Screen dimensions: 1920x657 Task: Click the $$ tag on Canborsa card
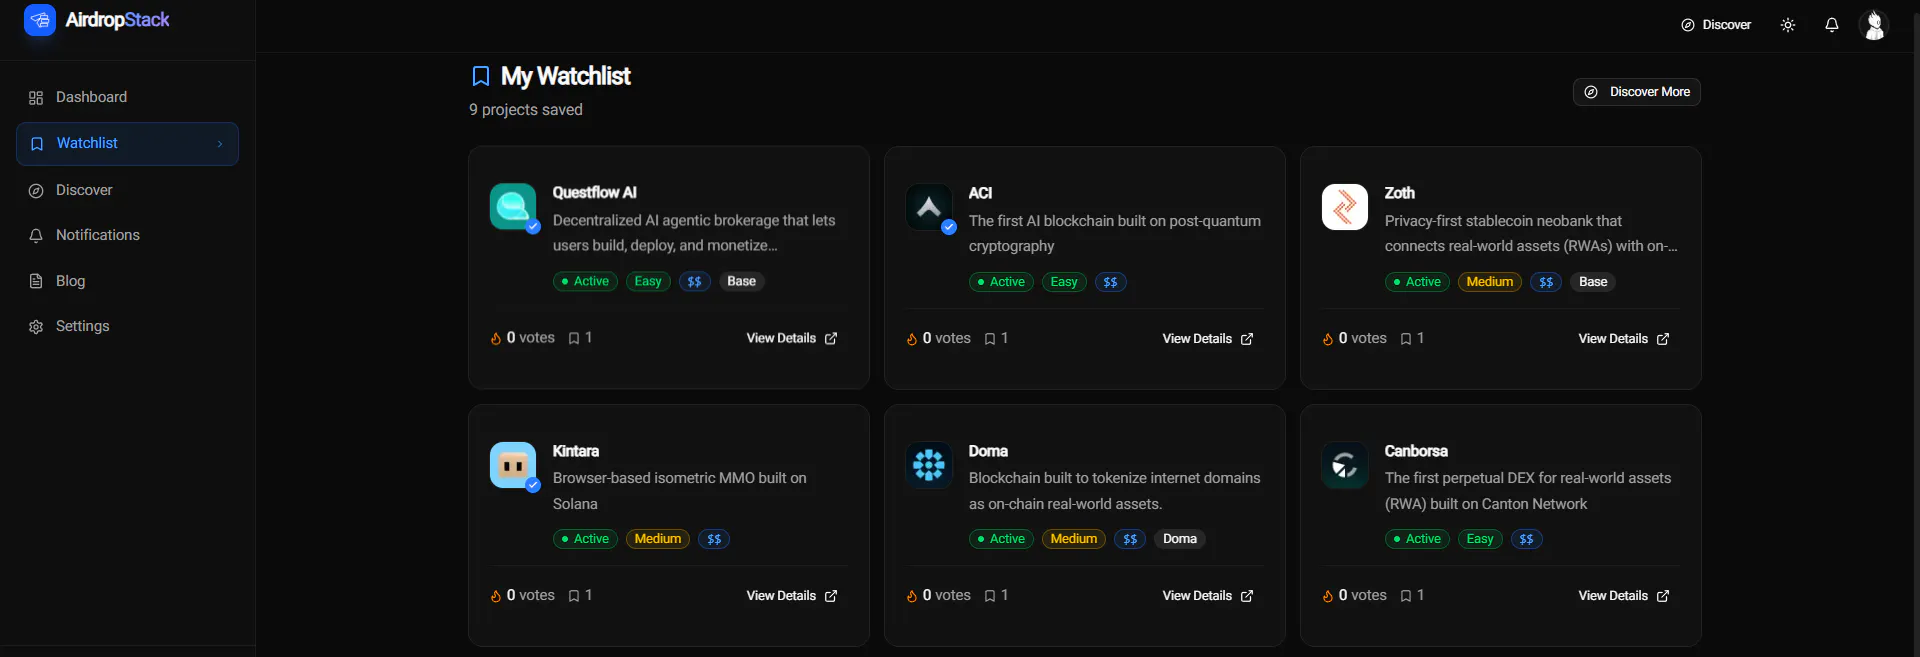1526,539
